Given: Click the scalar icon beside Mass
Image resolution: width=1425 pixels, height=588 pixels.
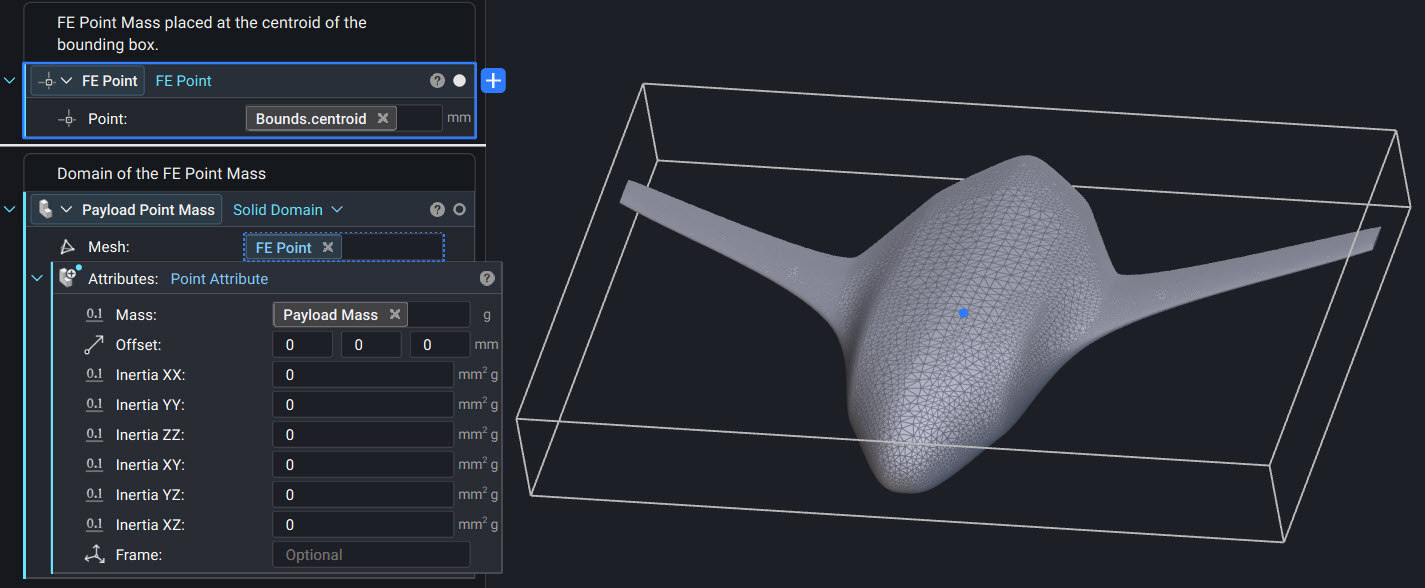Looking at the screenshot, I should click(x=94, y=315).
